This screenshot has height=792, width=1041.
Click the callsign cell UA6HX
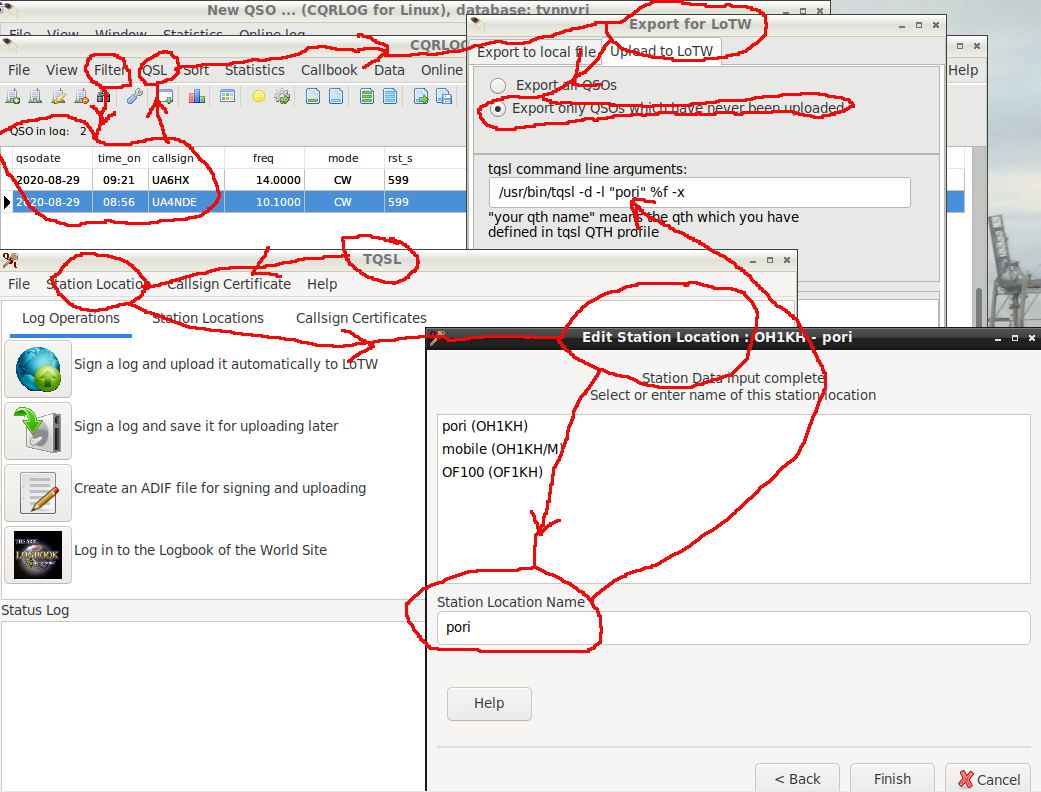coord(171,180)
